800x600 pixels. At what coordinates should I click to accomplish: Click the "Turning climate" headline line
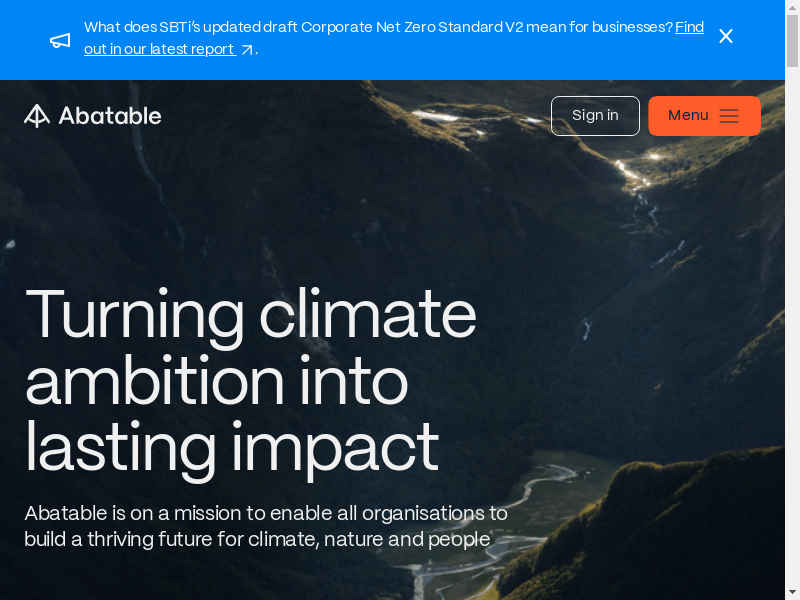[250, 314]
